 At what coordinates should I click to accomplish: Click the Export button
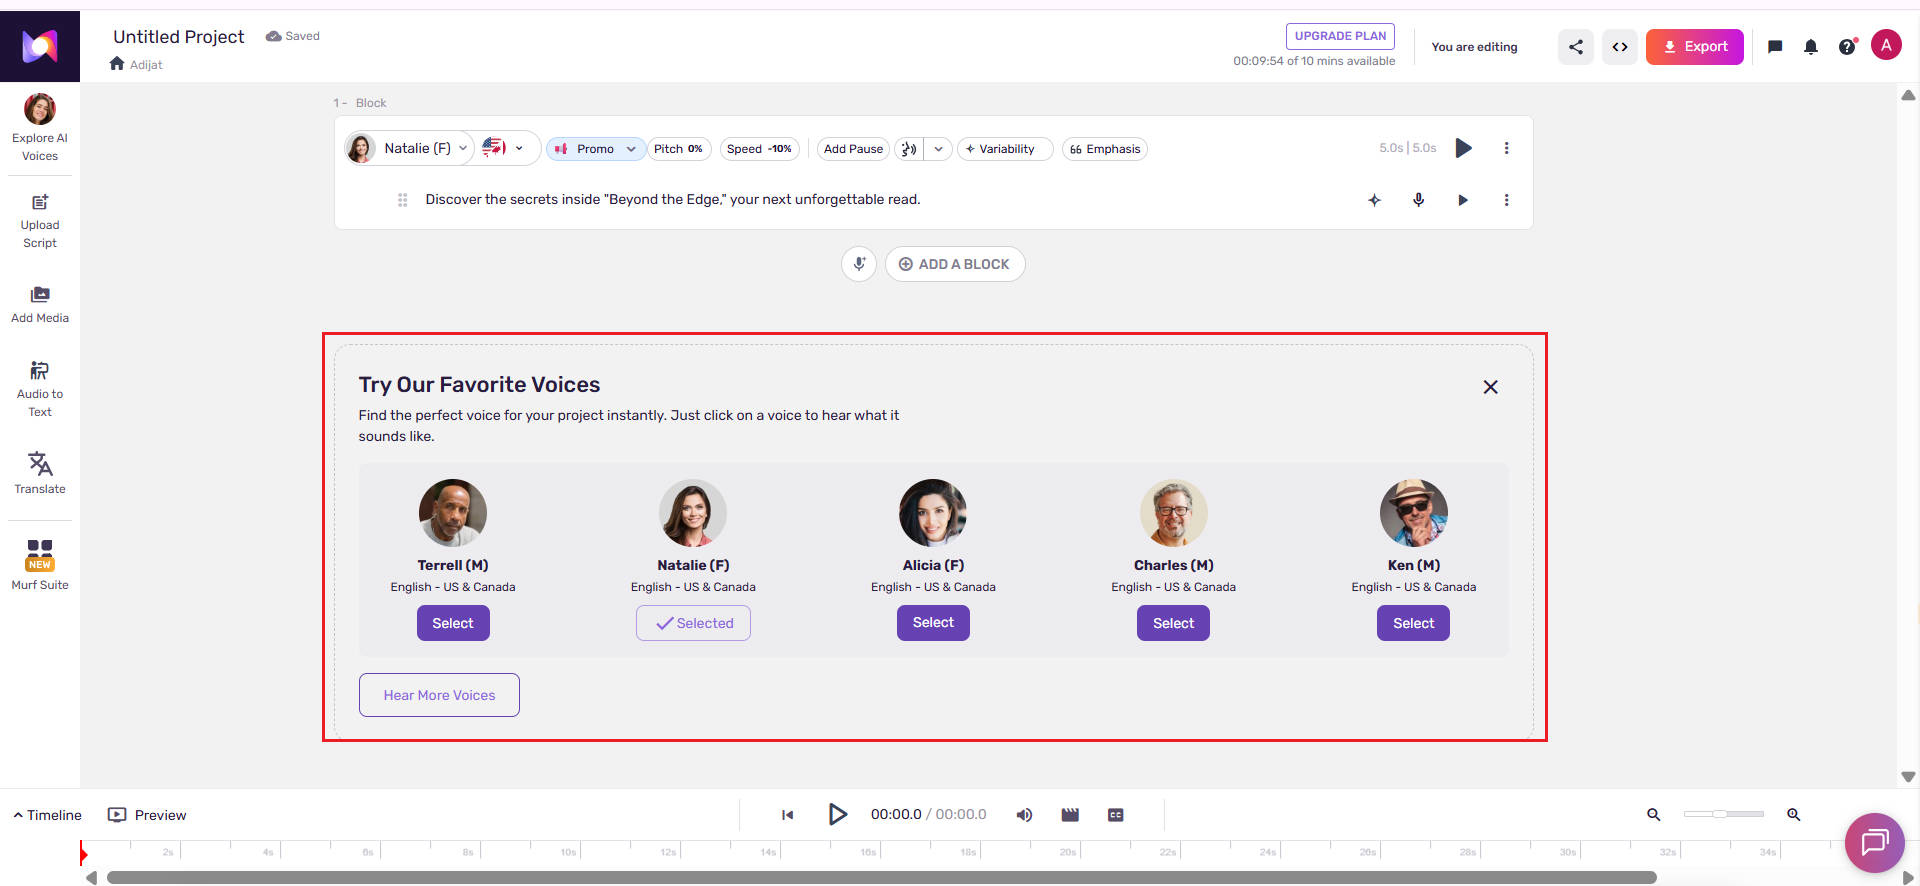pyautogui.click(x=1695, y=47)
